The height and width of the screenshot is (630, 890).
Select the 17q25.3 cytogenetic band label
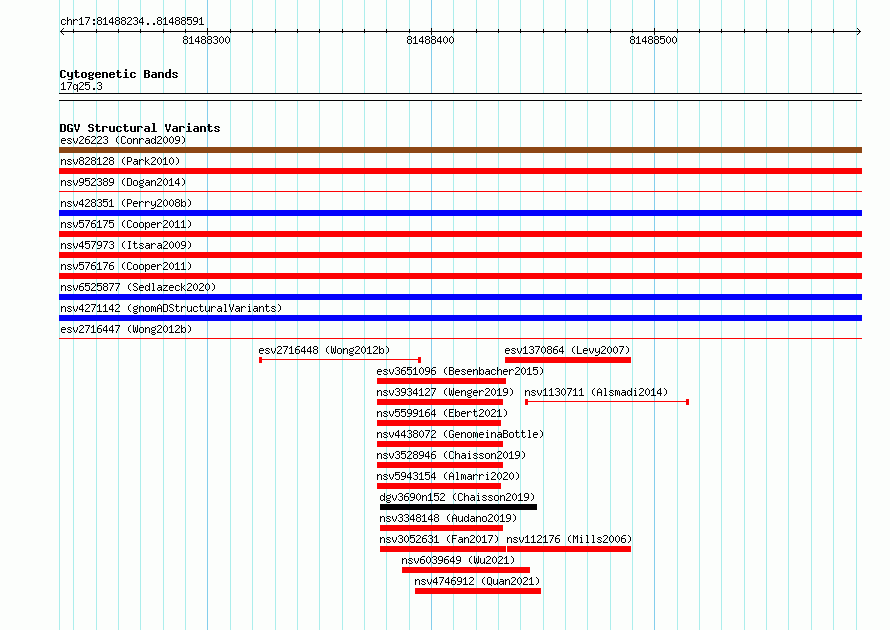(81, 86)
